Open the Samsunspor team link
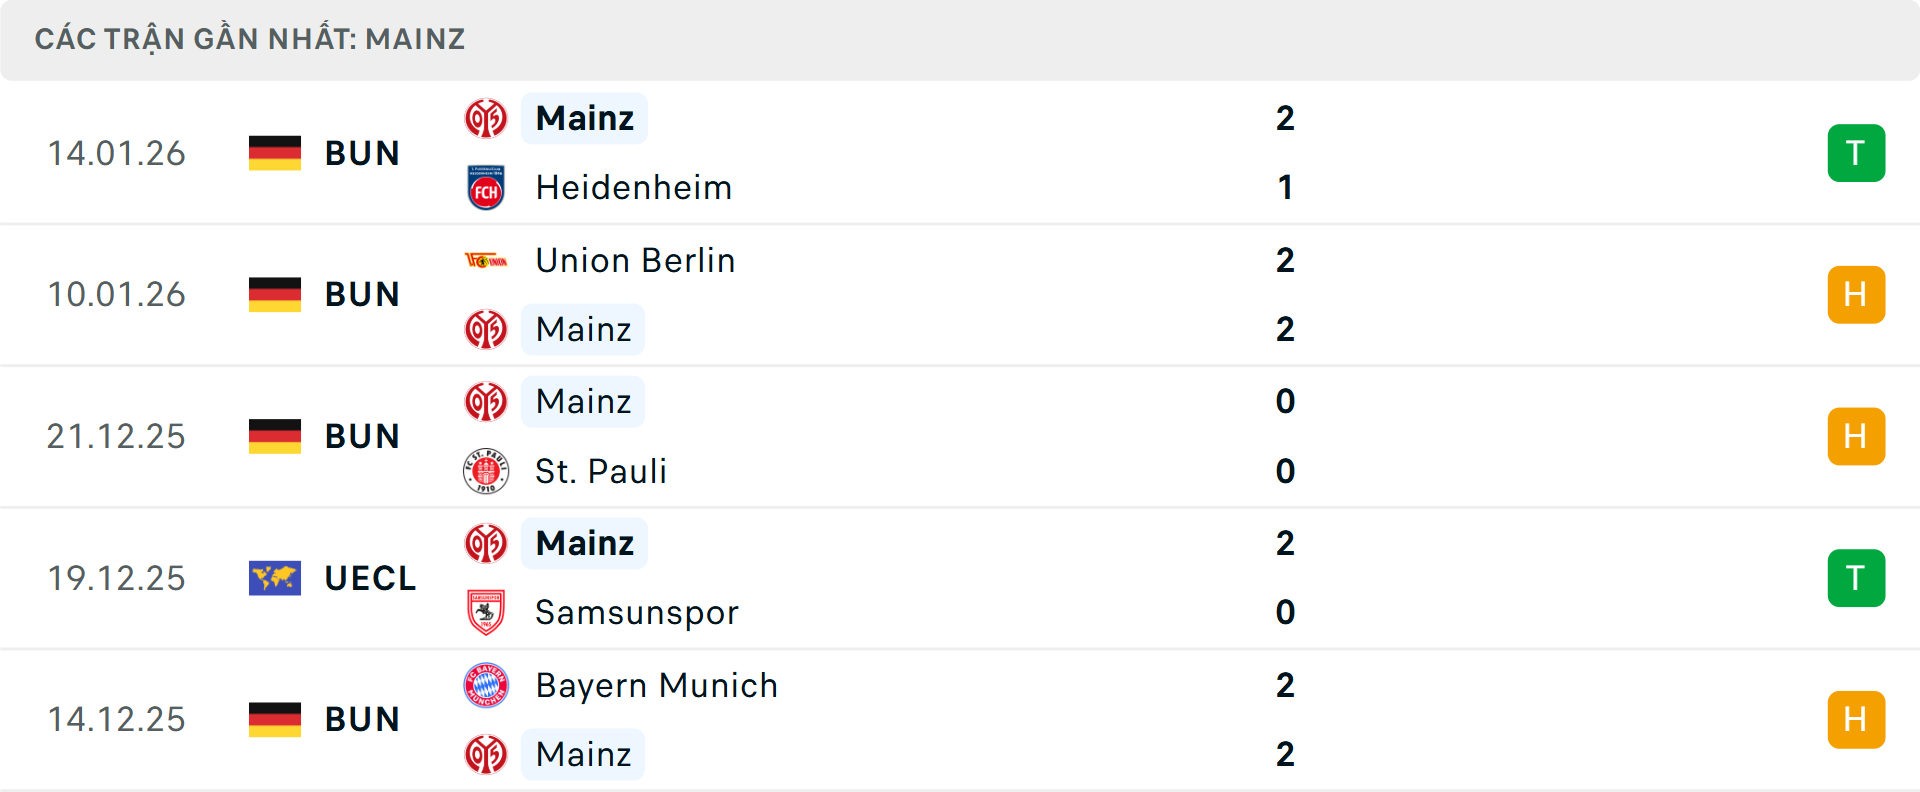The width and height of the screenshot is (1920, 792). click(637, 612)
